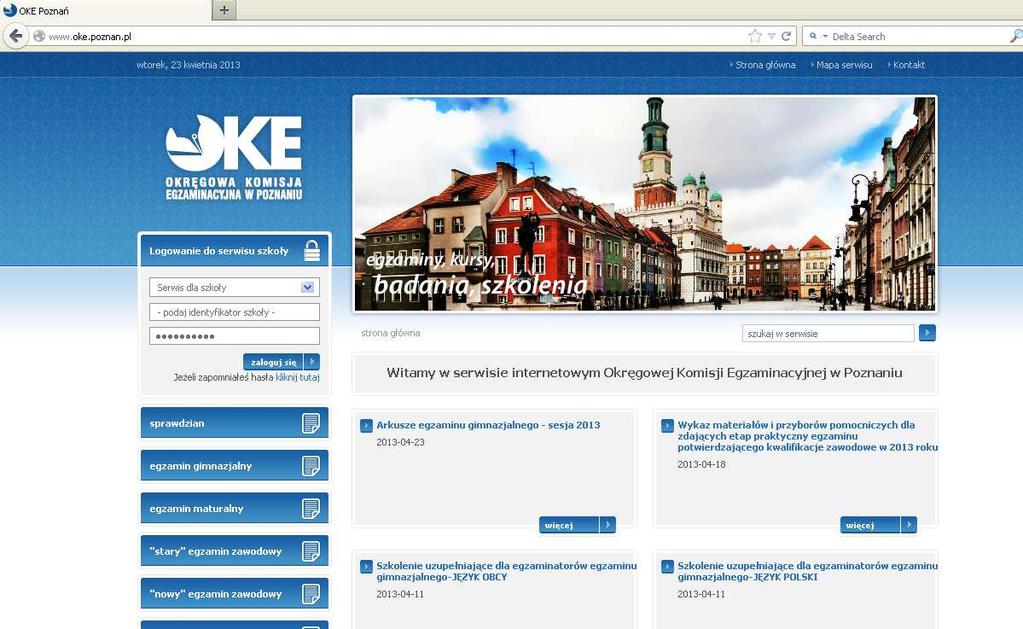Open the "stary" egzamin zawodowy section
The width and height of the screenshot is (1023, 629).
pos(234,551)
